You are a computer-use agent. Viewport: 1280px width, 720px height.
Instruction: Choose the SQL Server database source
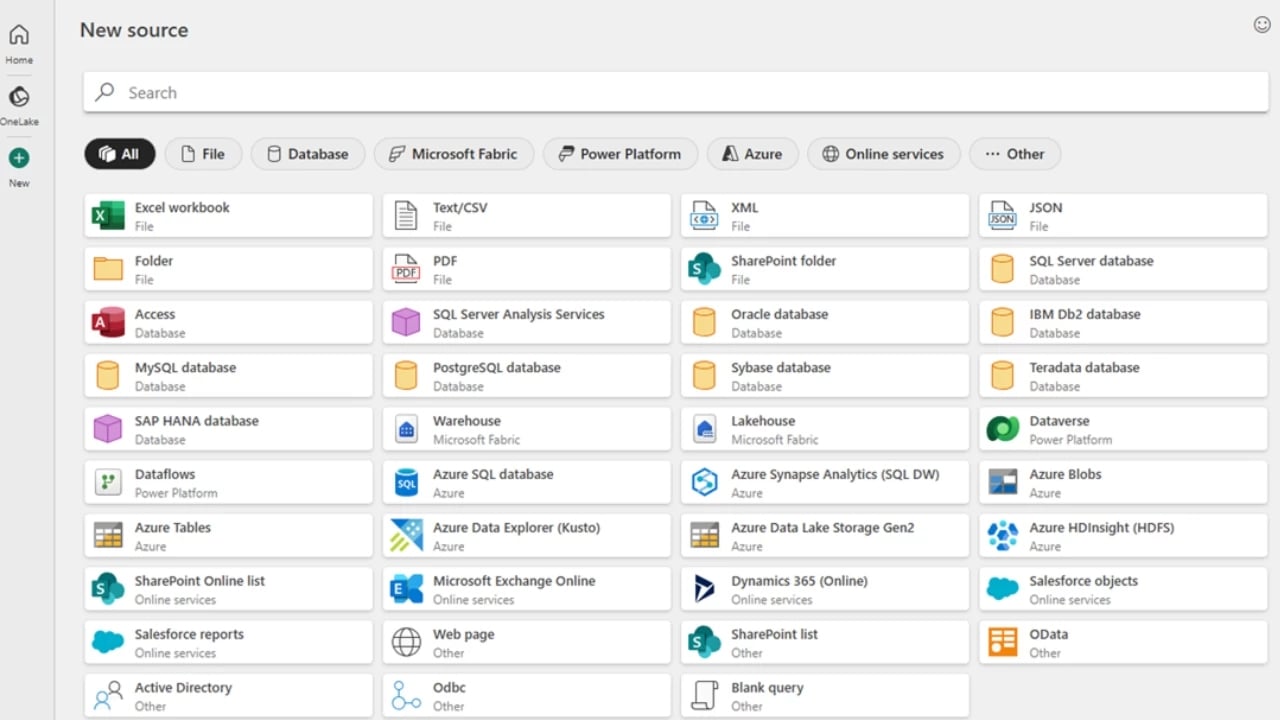1124,269
